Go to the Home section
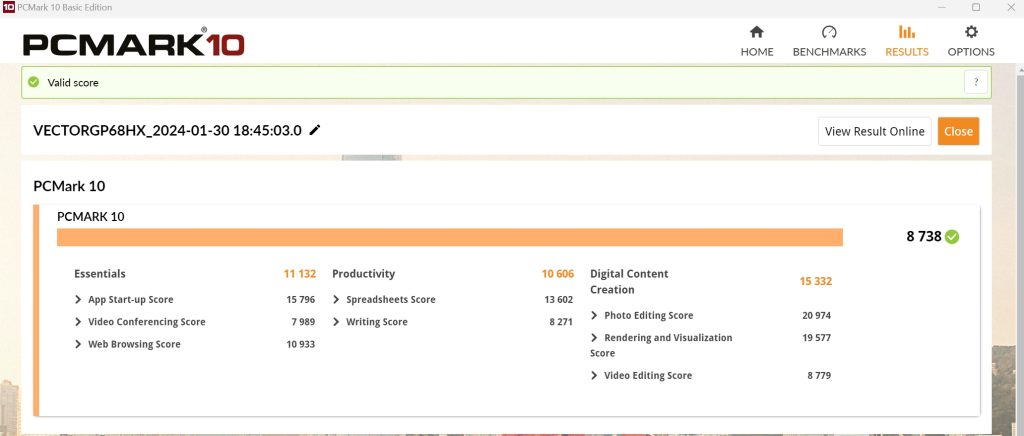 [x=757, y=42]
